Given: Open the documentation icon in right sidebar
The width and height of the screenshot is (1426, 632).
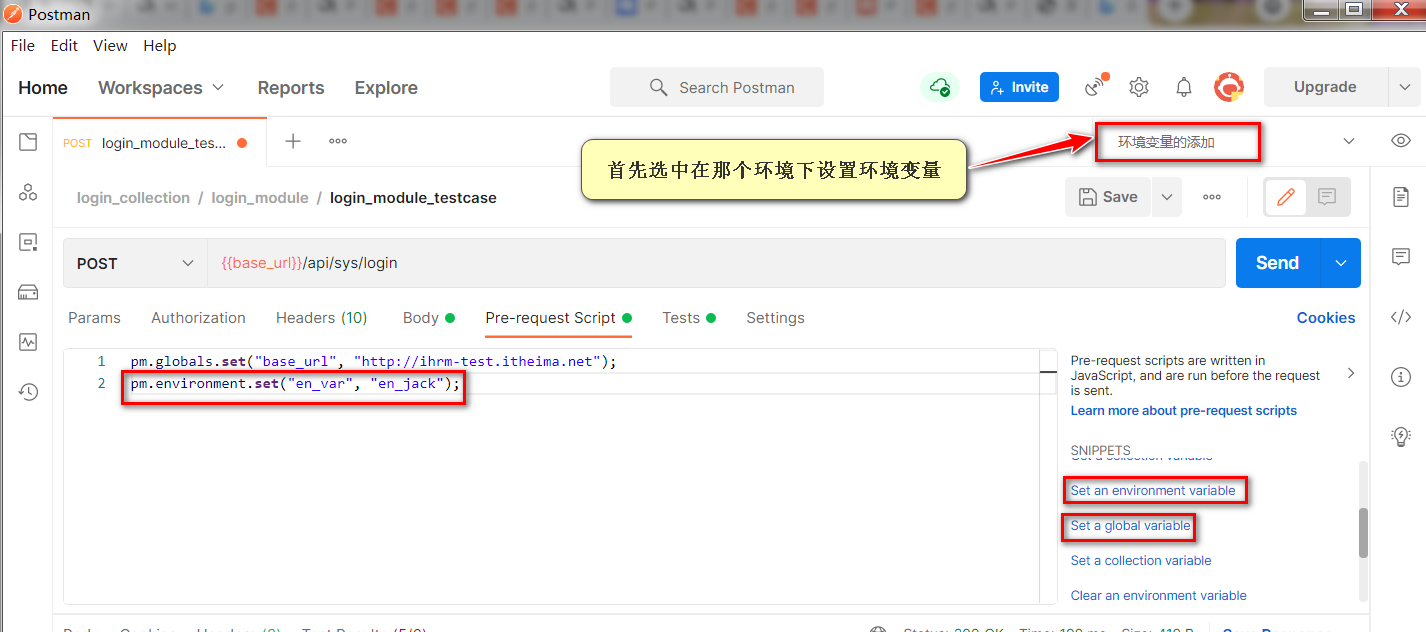Looking at the screenshot, I should click(1401, 197).
